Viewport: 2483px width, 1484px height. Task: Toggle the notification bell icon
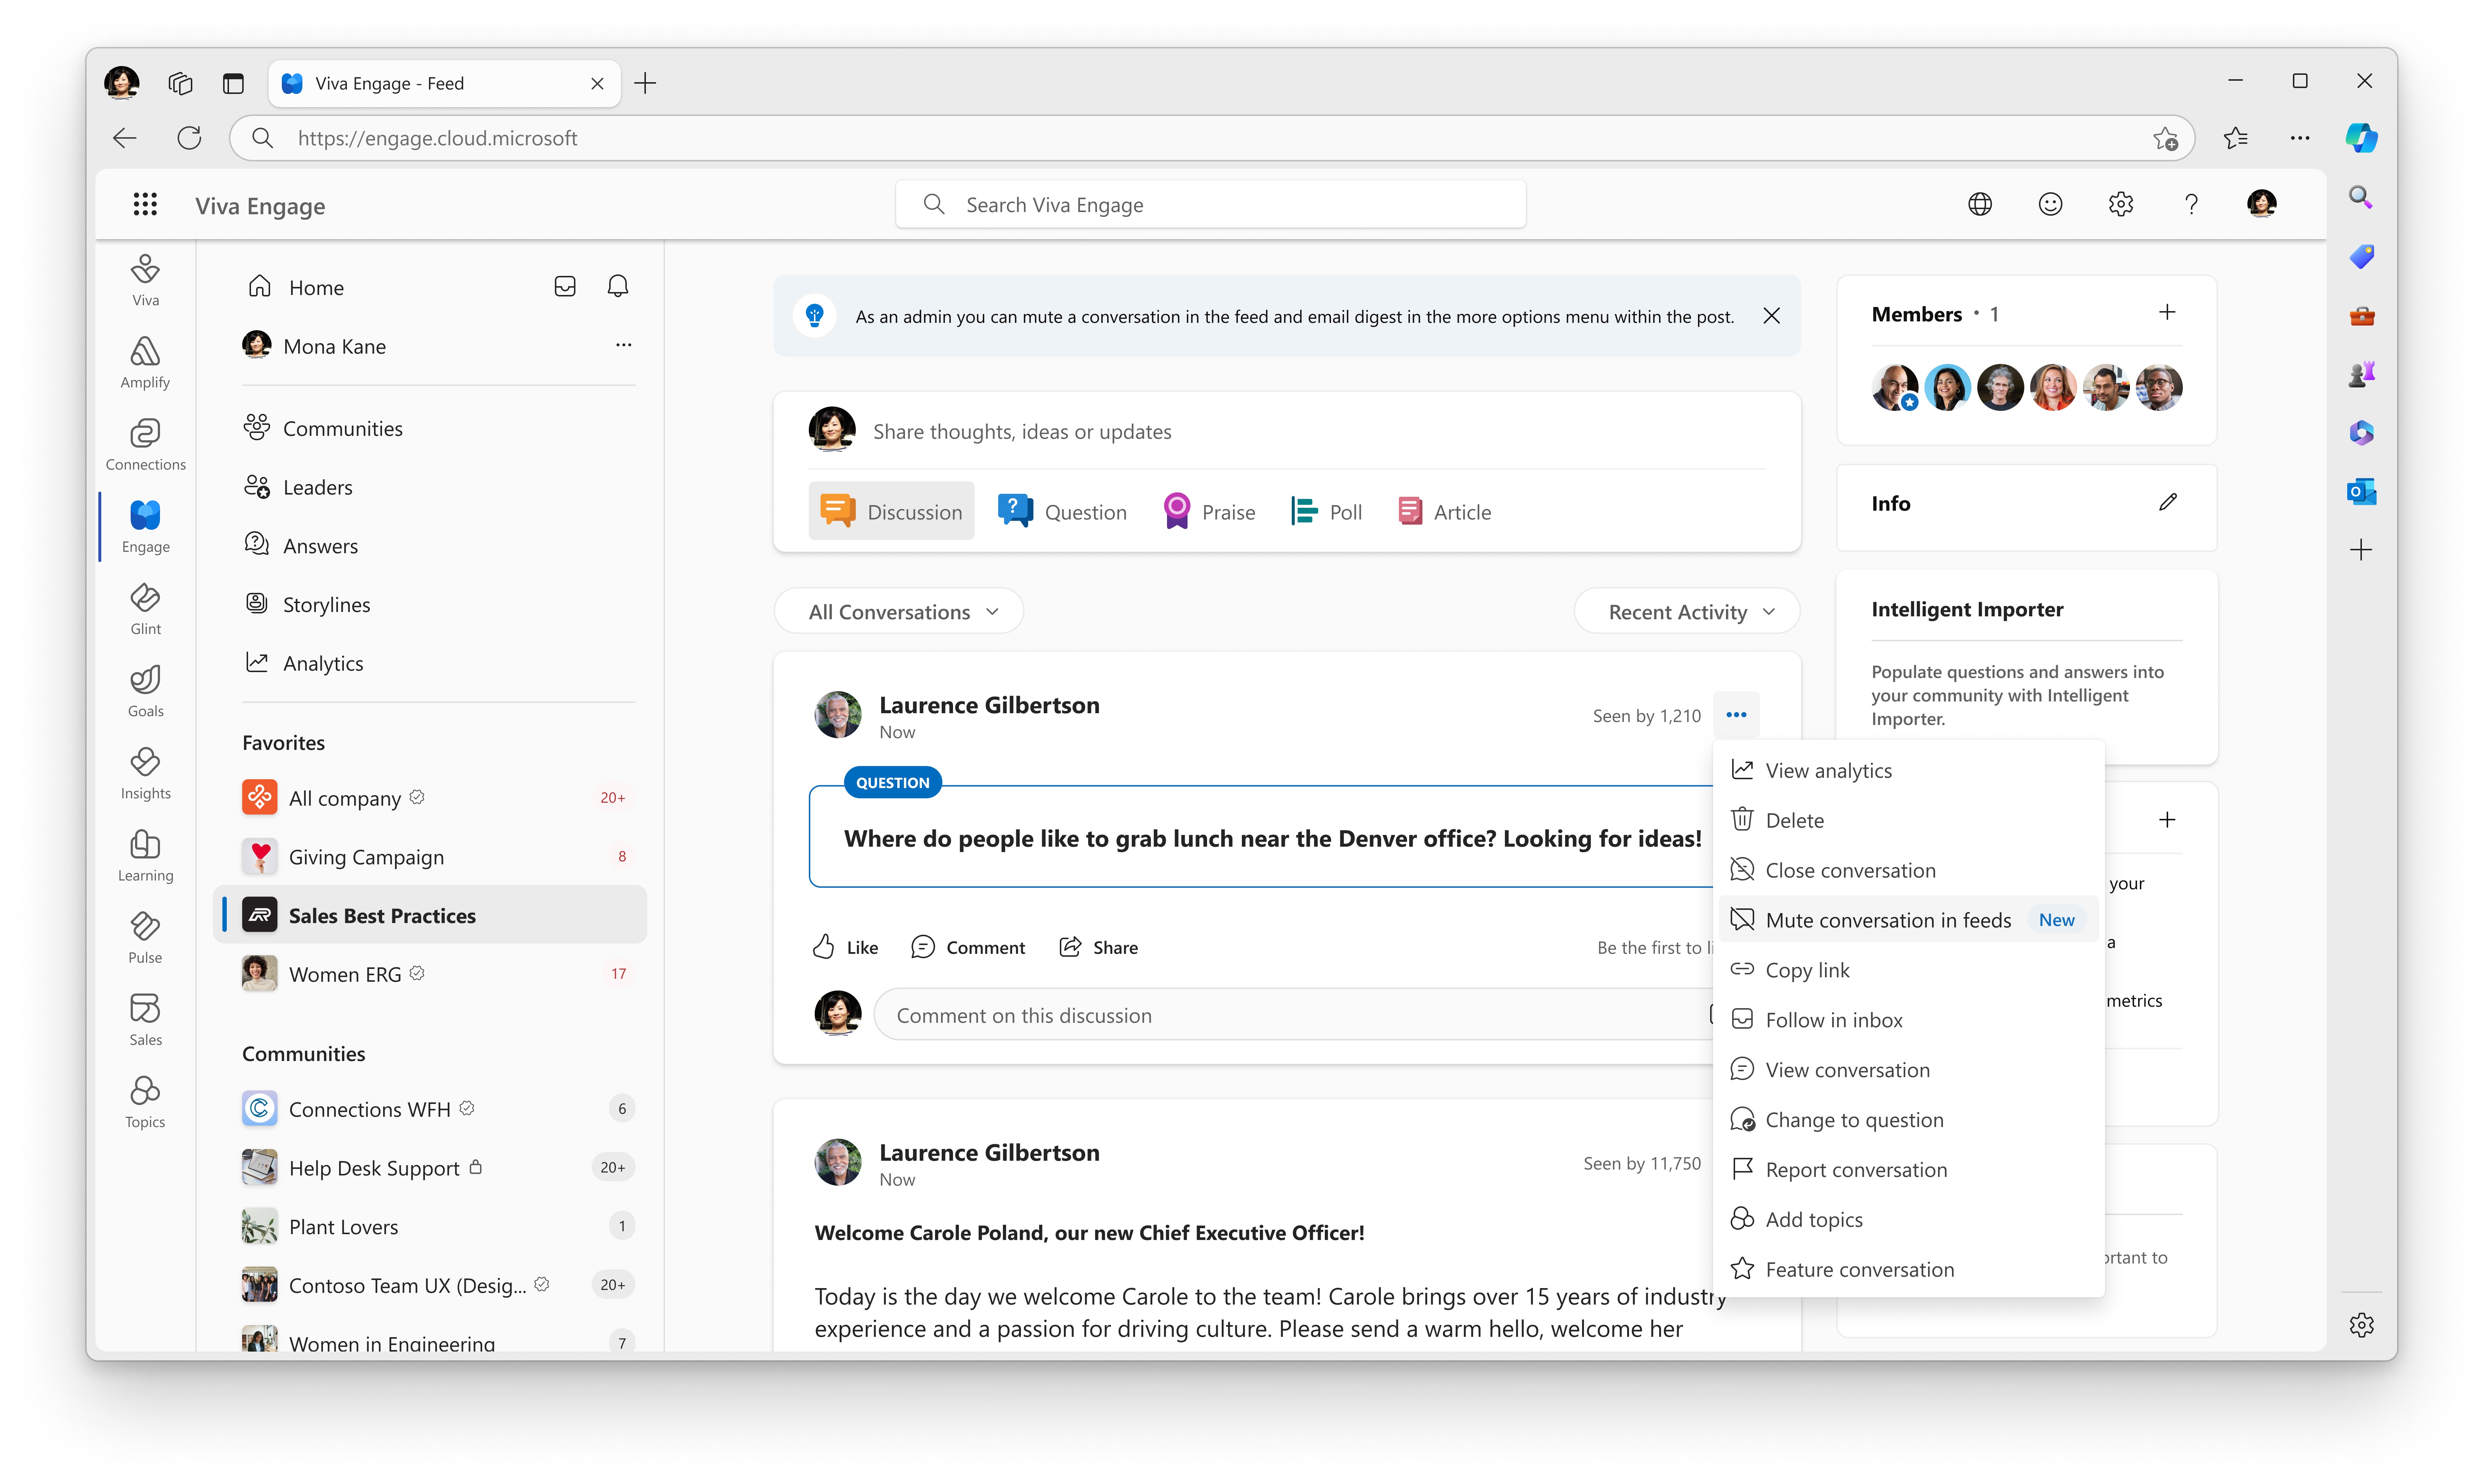point(617,286)
